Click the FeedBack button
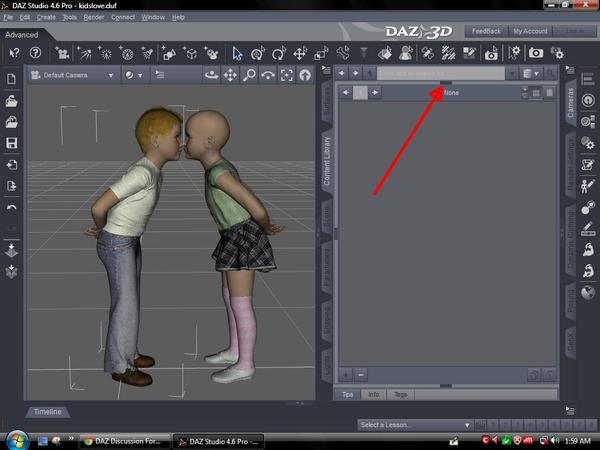The width and height of the screenshot is (600, 450). tap(485, 32)
